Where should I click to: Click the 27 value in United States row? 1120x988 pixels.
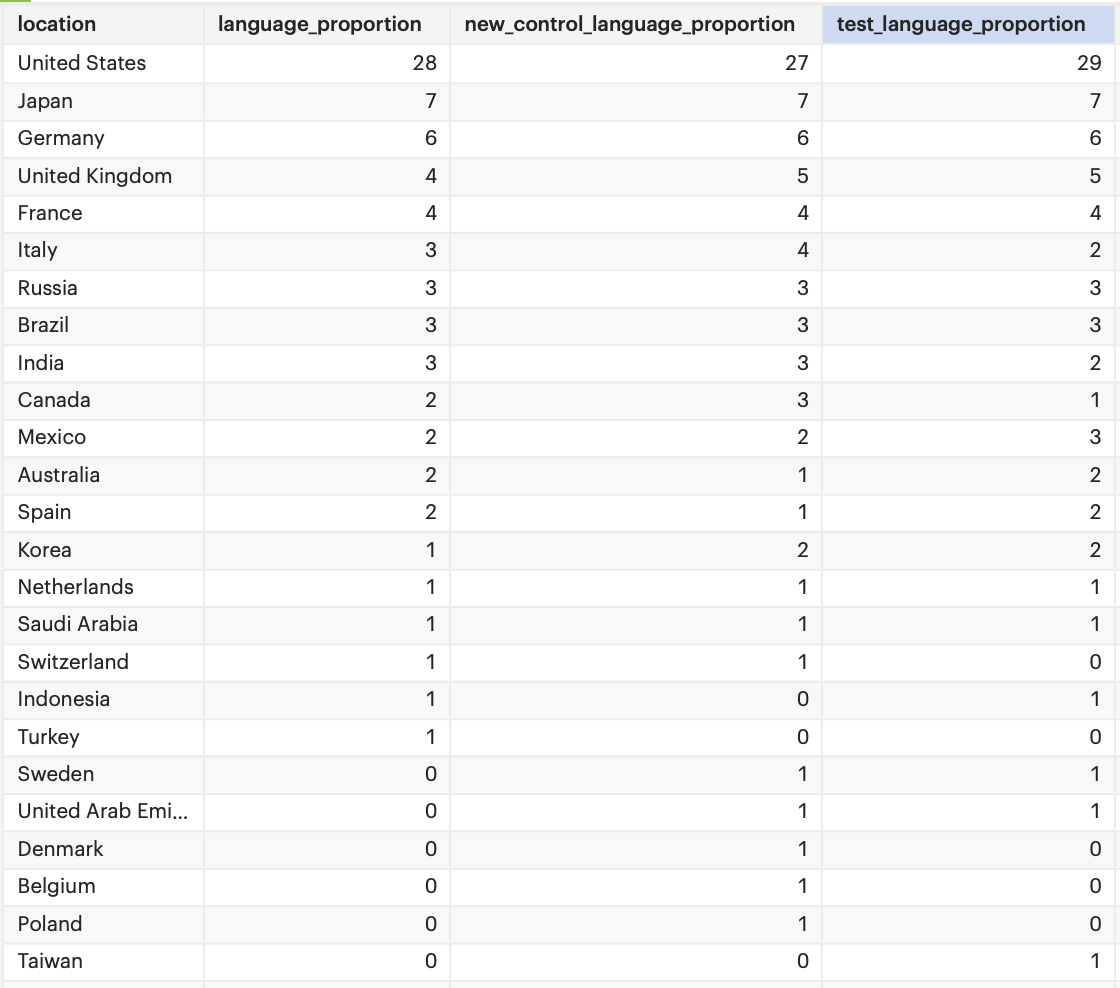click(x=796, y=63)
